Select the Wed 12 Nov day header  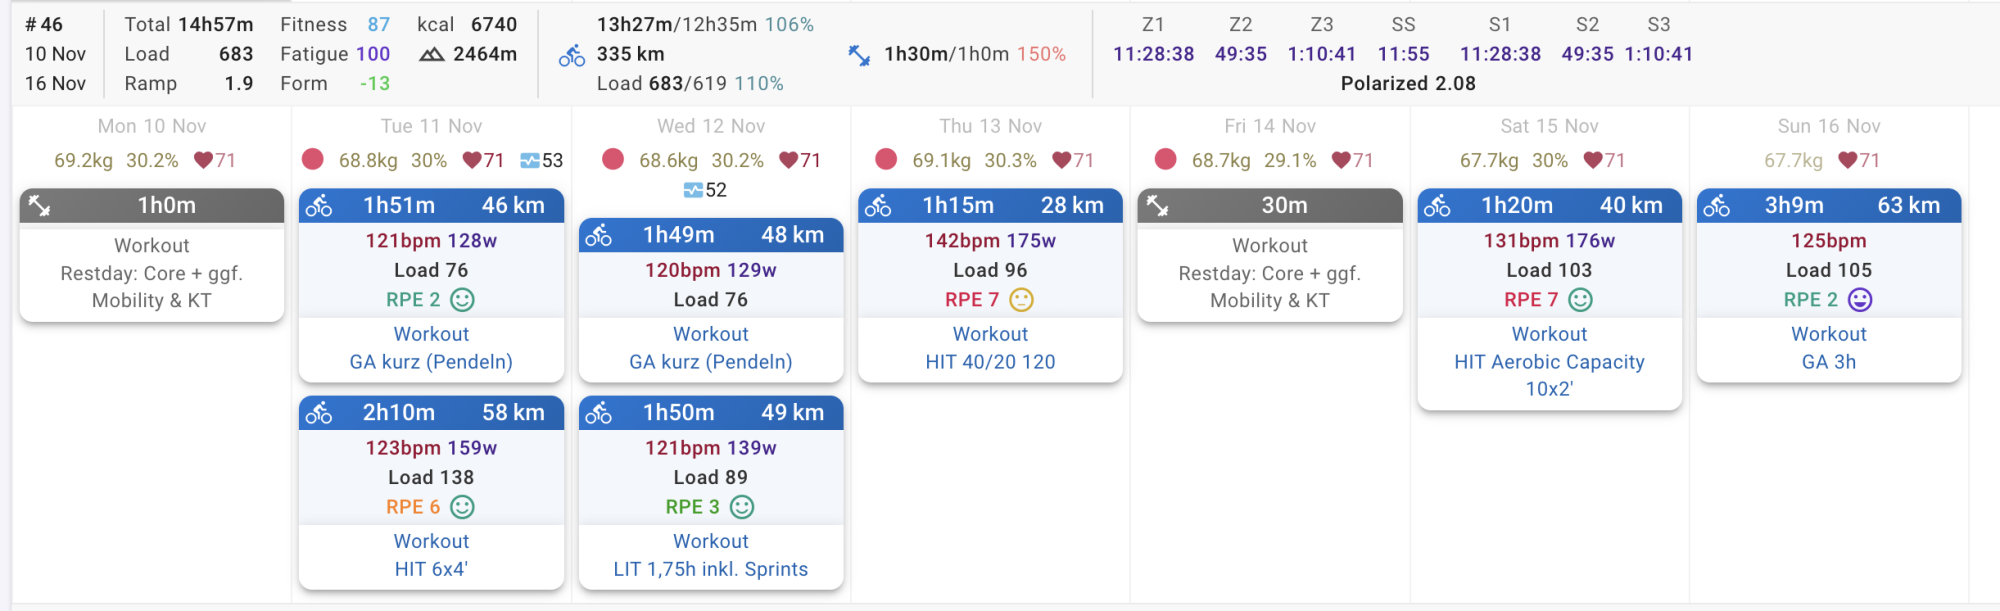[710, 126]
